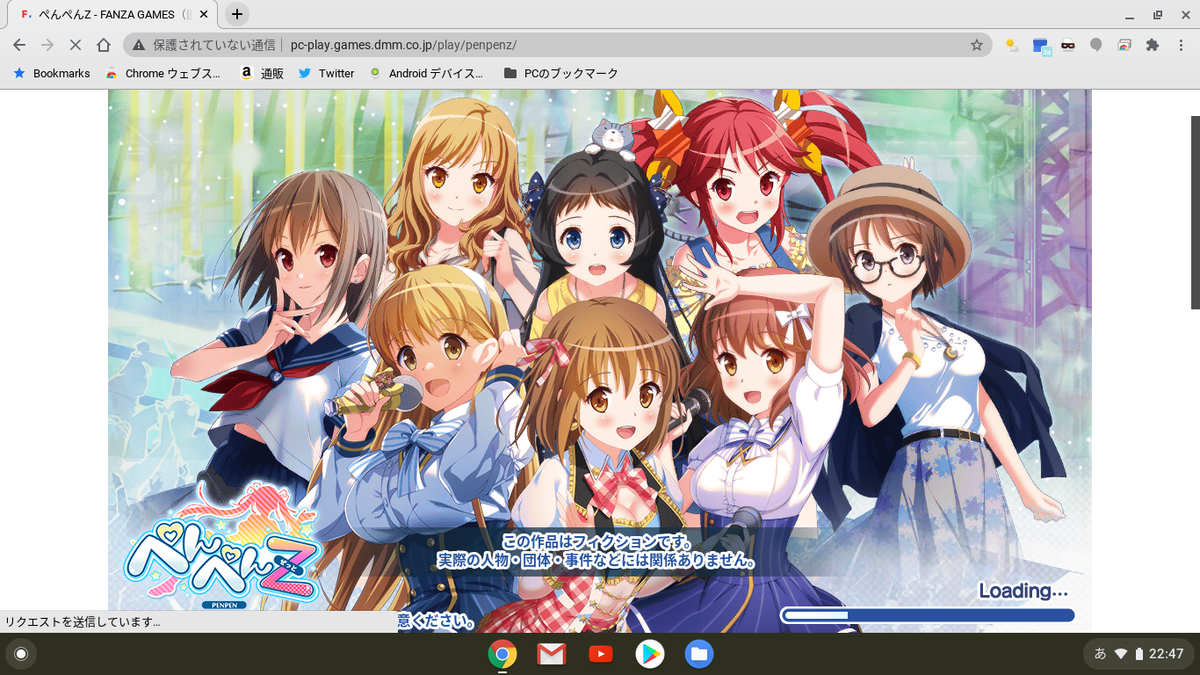Image resolution: width=1200 pixels, height=675 pixels.
Task: Stop loading the page
Action: pyautogui.click(x=75, y=45)
